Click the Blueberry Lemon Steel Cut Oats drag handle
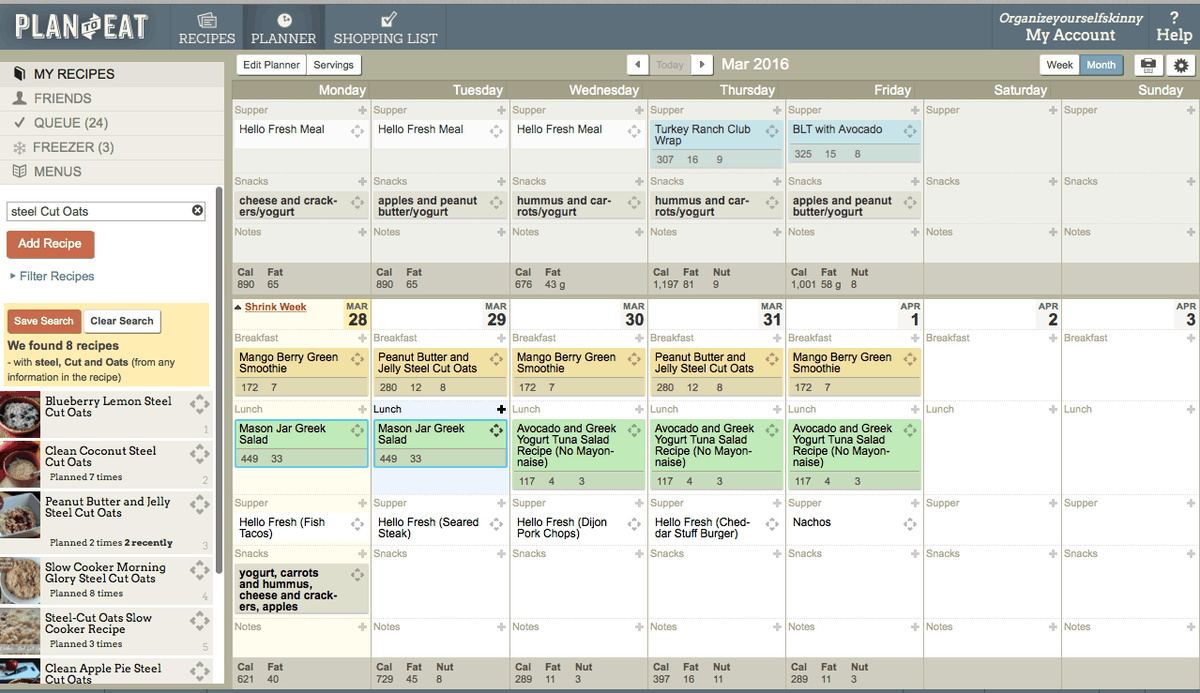The height and width of the screenshot is (693, 1200). (200, 404)
